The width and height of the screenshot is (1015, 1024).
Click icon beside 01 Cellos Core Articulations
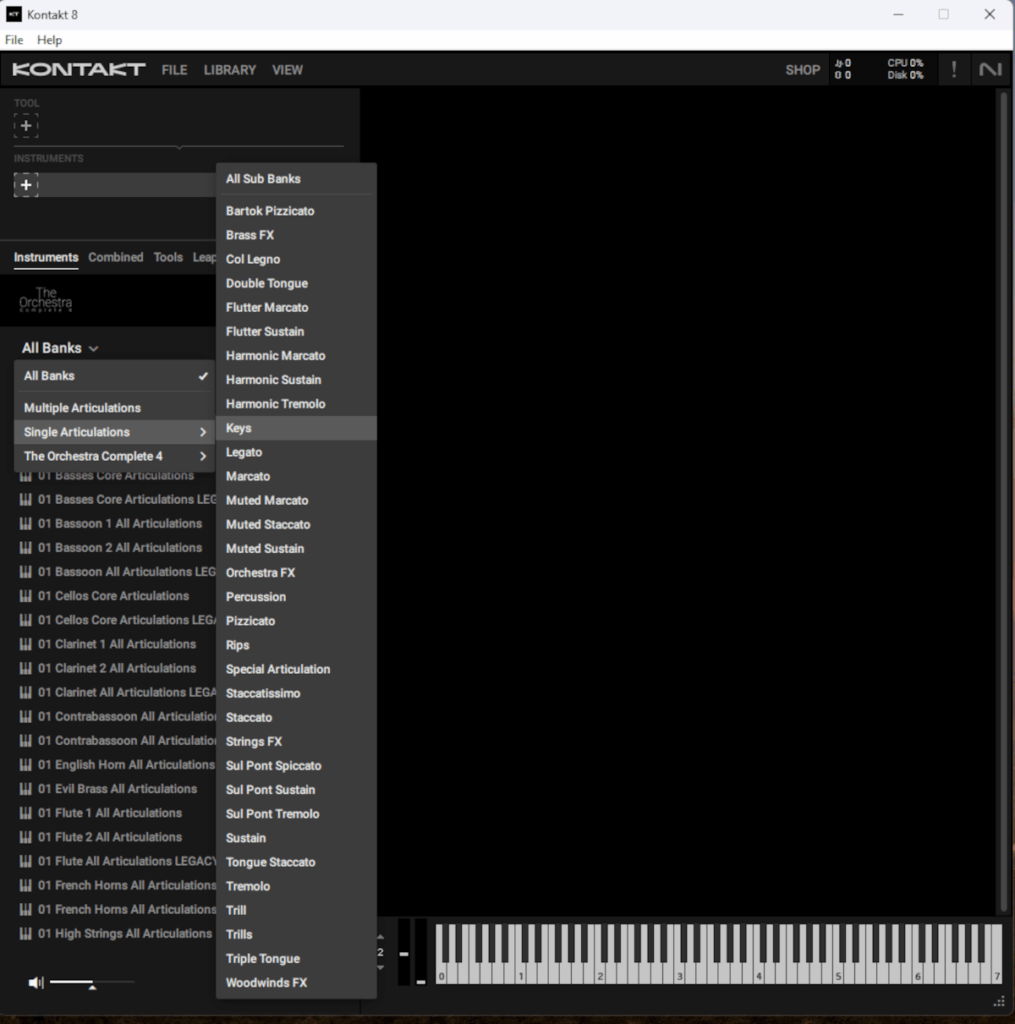25,596
